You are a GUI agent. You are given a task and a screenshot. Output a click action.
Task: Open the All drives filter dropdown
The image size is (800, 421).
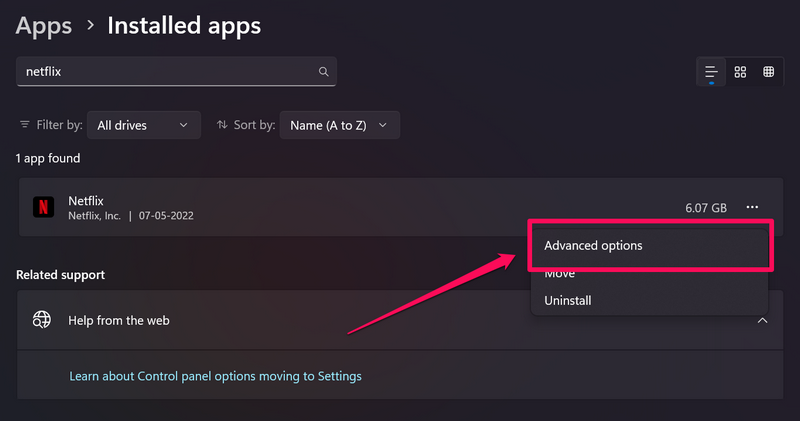pyautogui.click(x=143, y=125)
